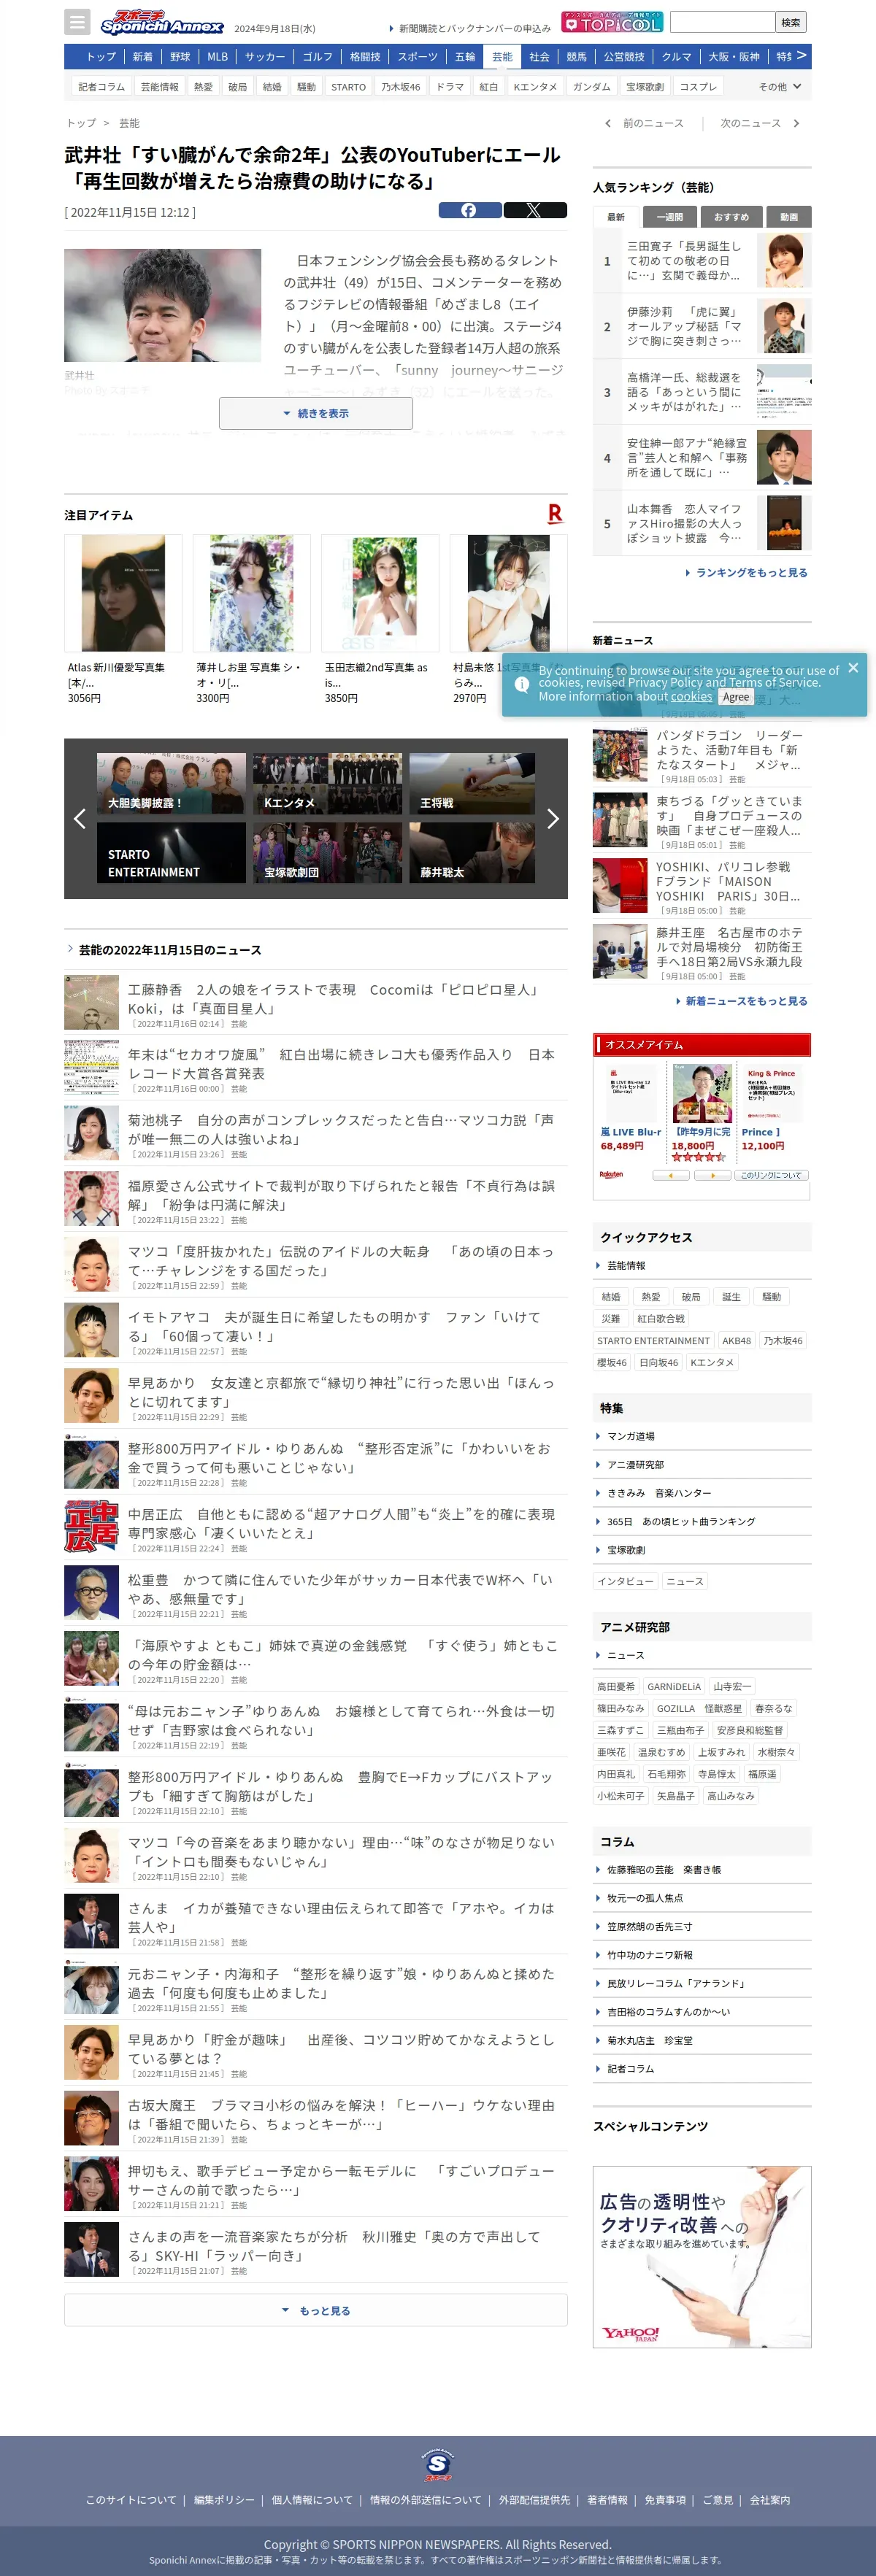The height and width of the screenshot is (2576, 876).
Task: Agree to the cookie policy
Action: pos(736,697)
